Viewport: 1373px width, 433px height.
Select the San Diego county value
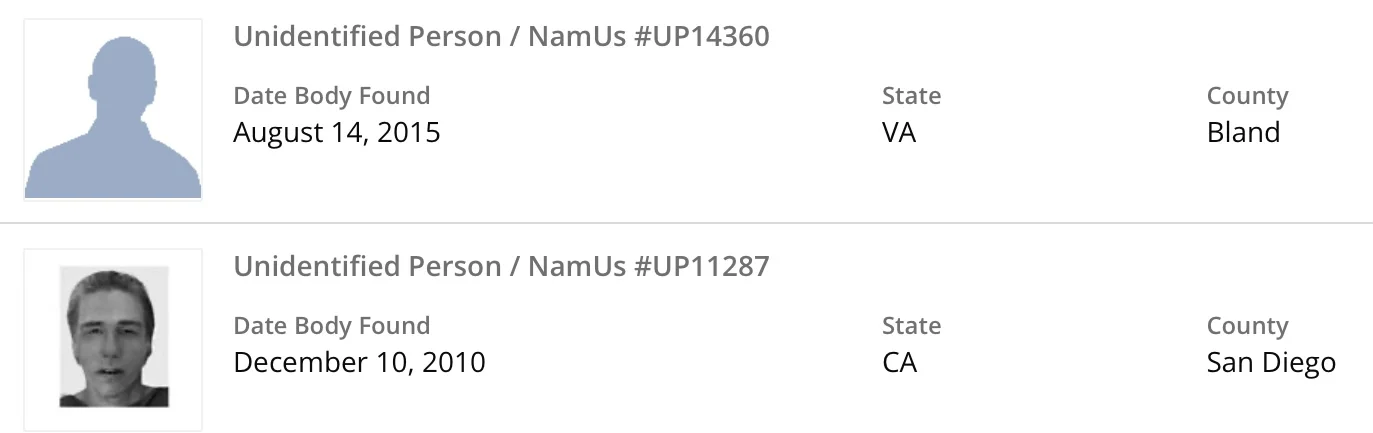pyautogui.click(x=1271, y=362)
